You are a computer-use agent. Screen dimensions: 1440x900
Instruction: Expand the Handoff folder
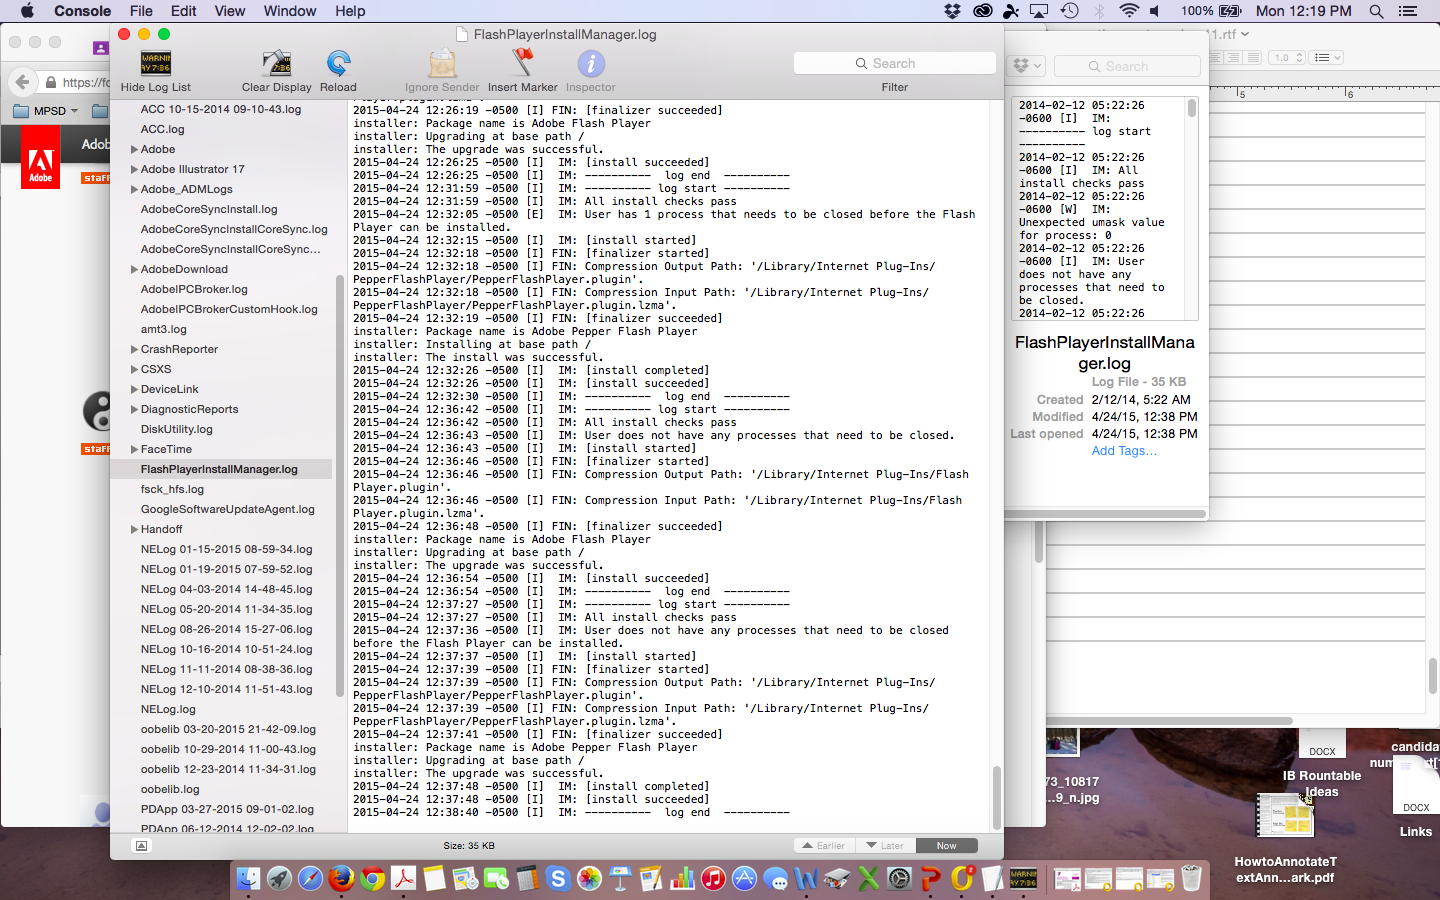click(x=134, y=529)
